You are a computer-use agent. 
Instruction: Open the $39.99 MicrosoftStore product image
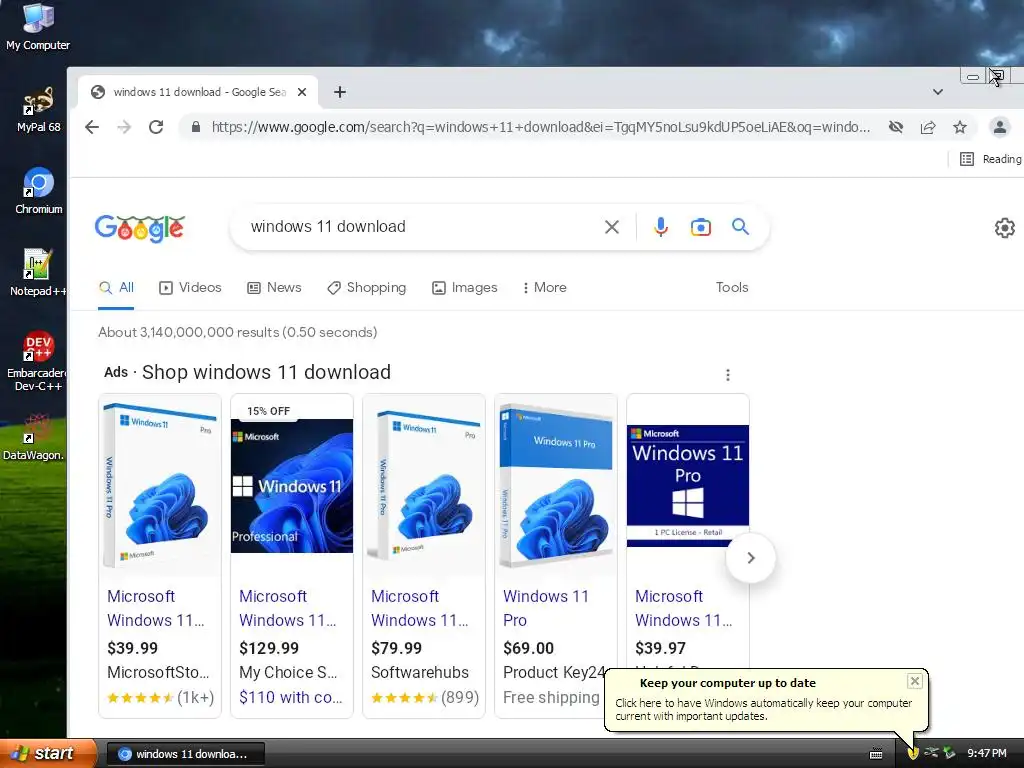(160, 485)
